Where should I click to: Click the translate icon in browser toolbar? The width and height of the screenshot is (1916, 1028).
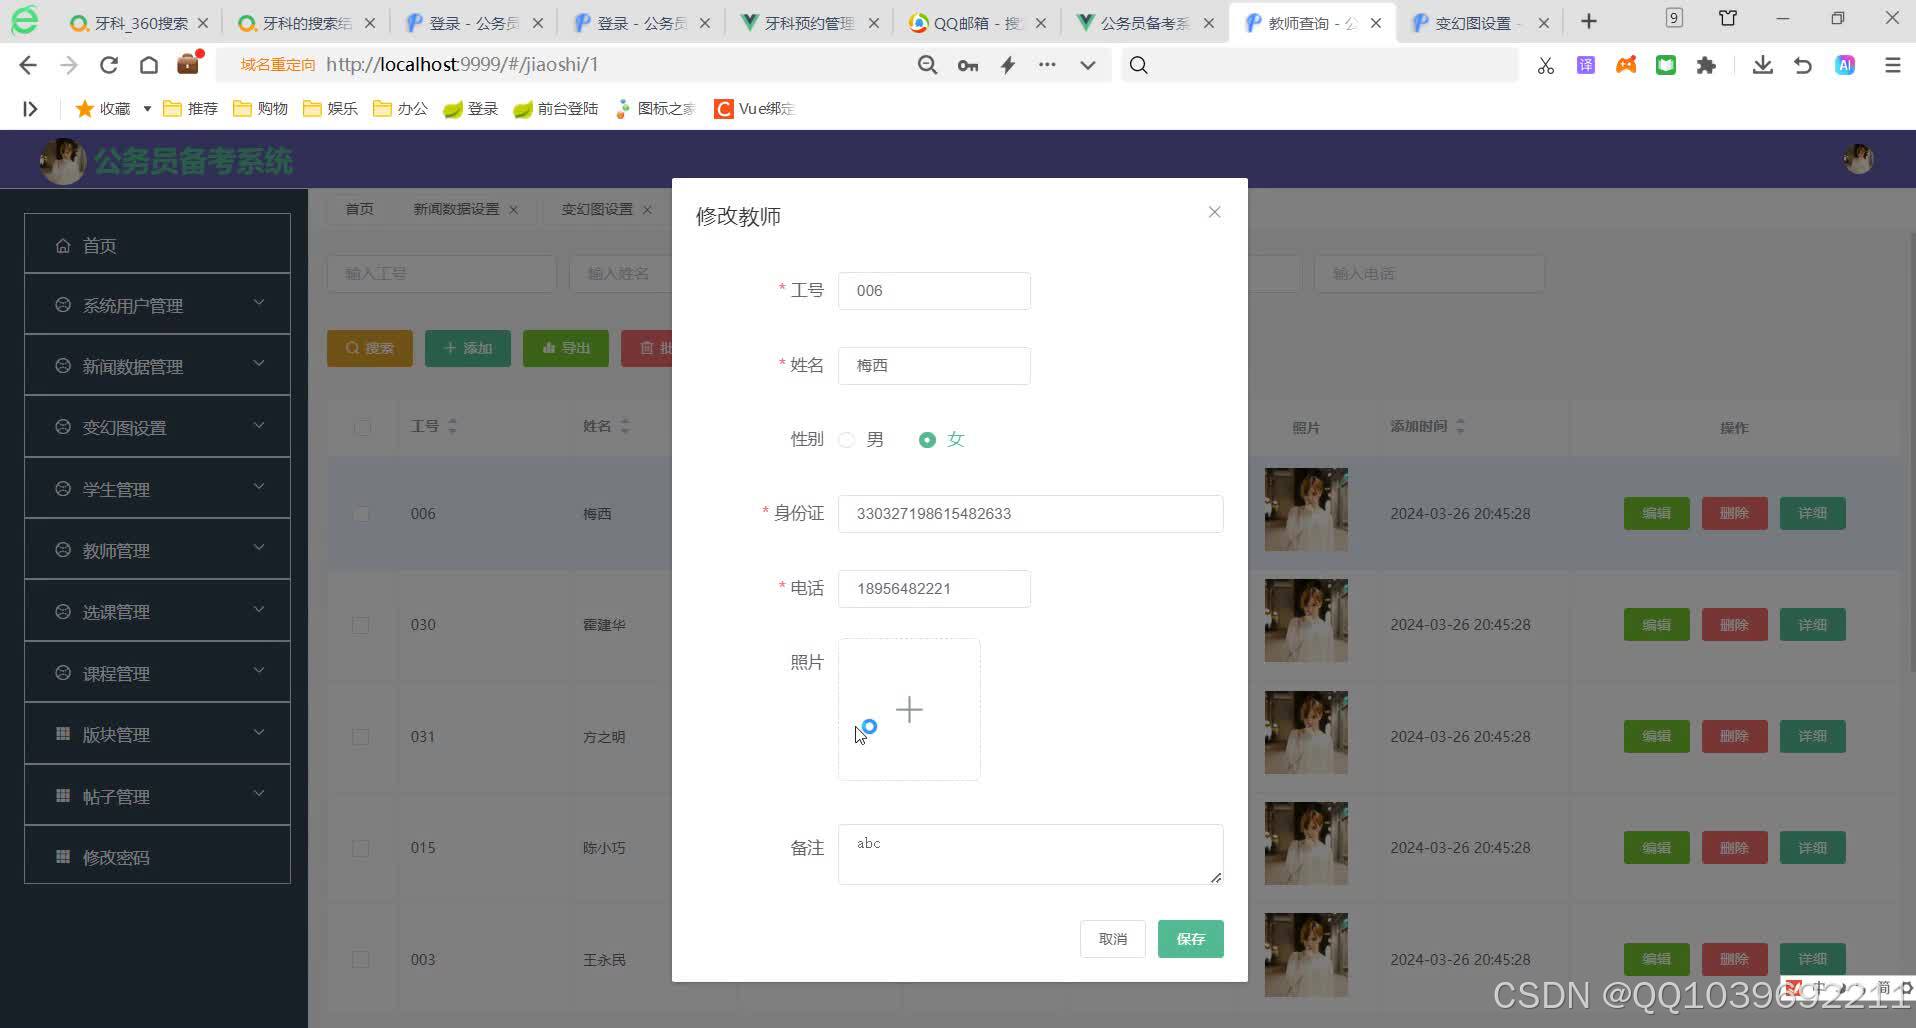[x=1585, y=64]
